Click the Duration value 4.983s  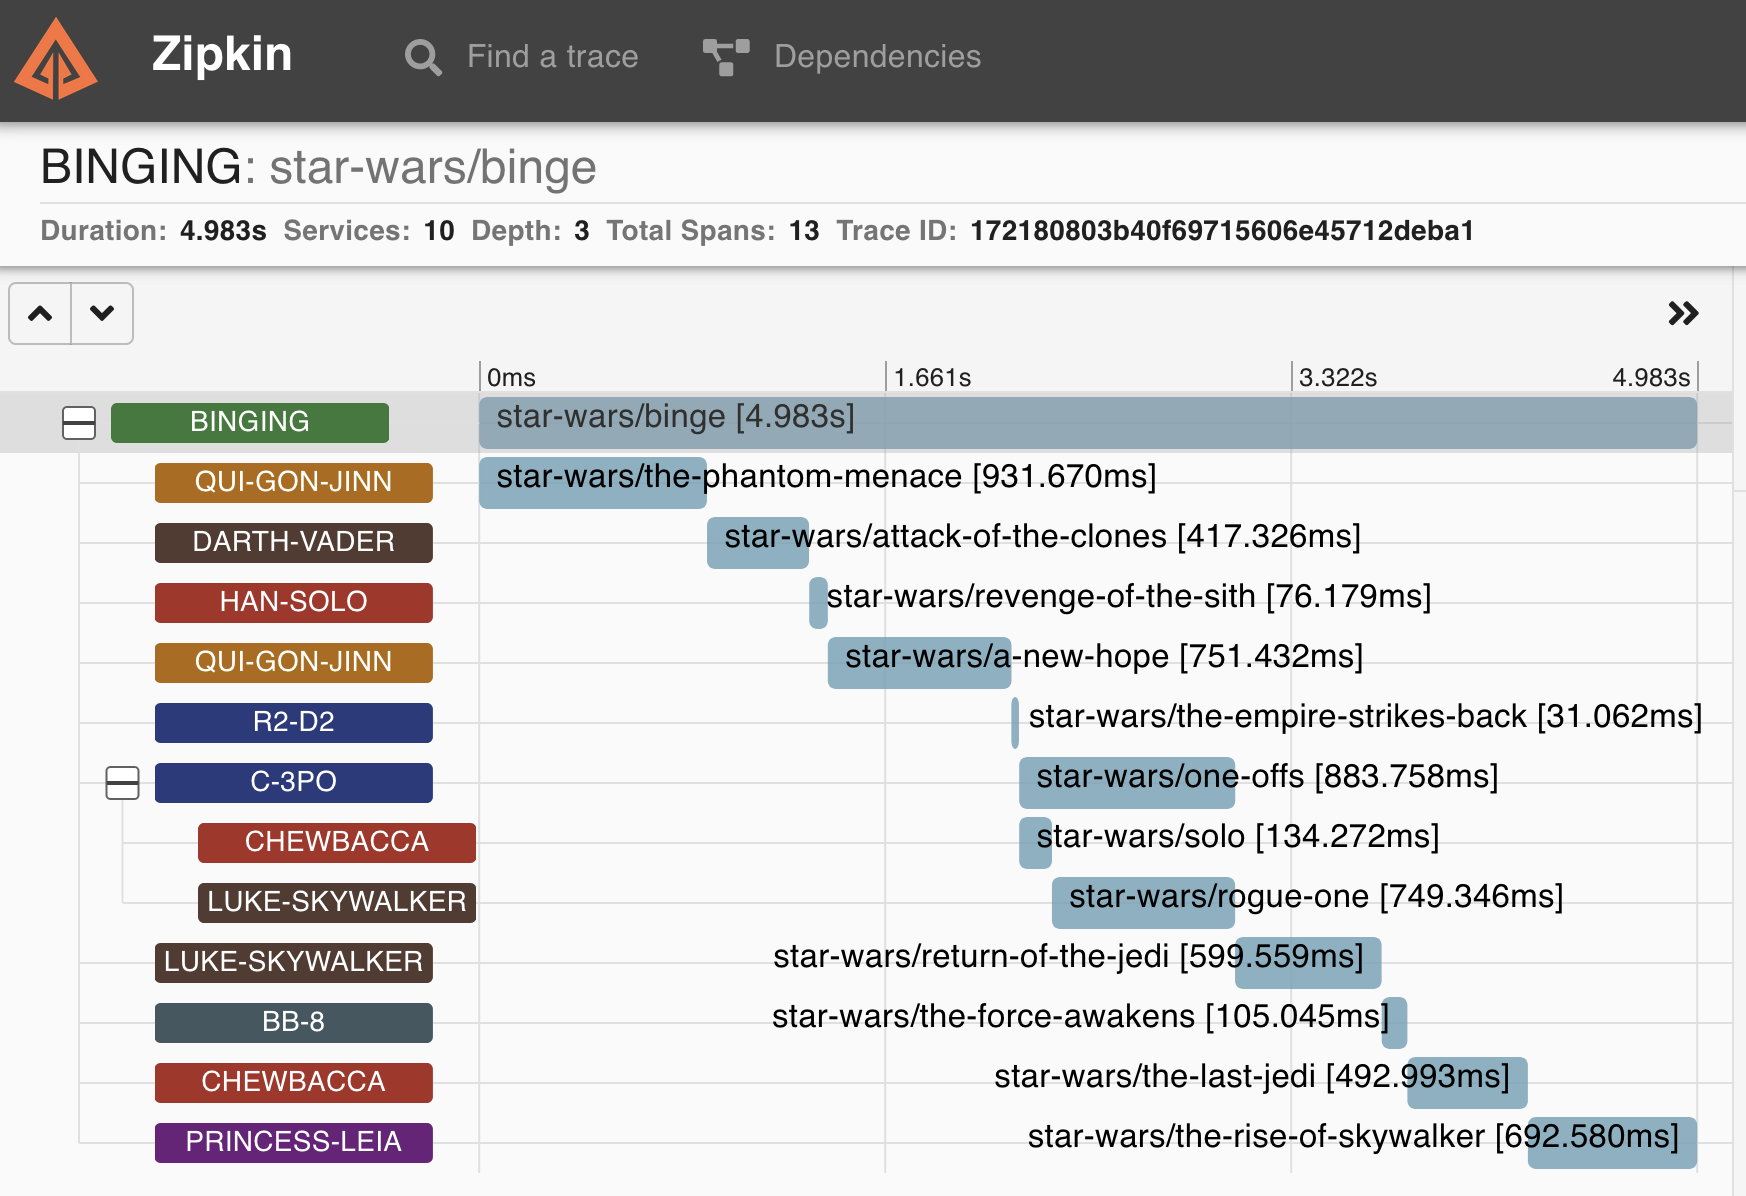(223, 231)
